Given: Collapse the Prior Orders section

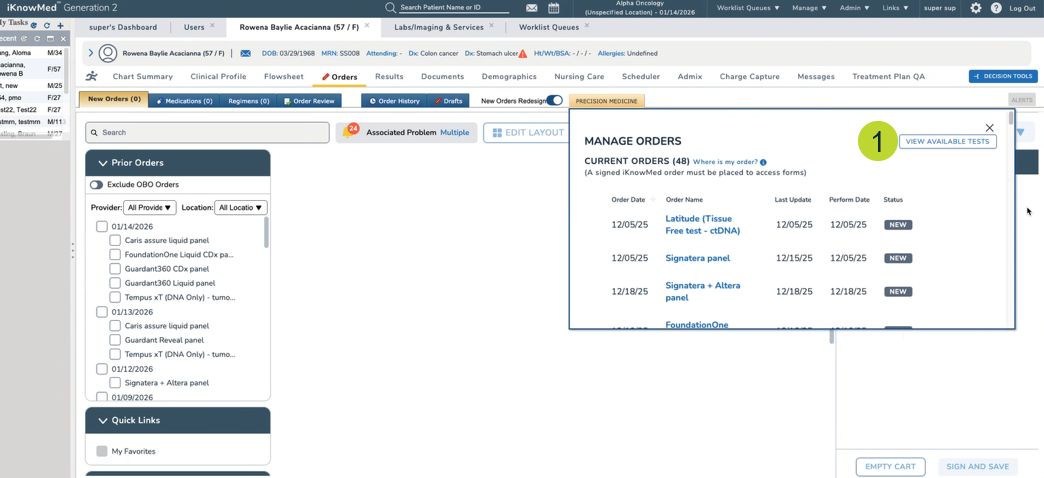Looking at the screenshot, I should pos(103,163).
